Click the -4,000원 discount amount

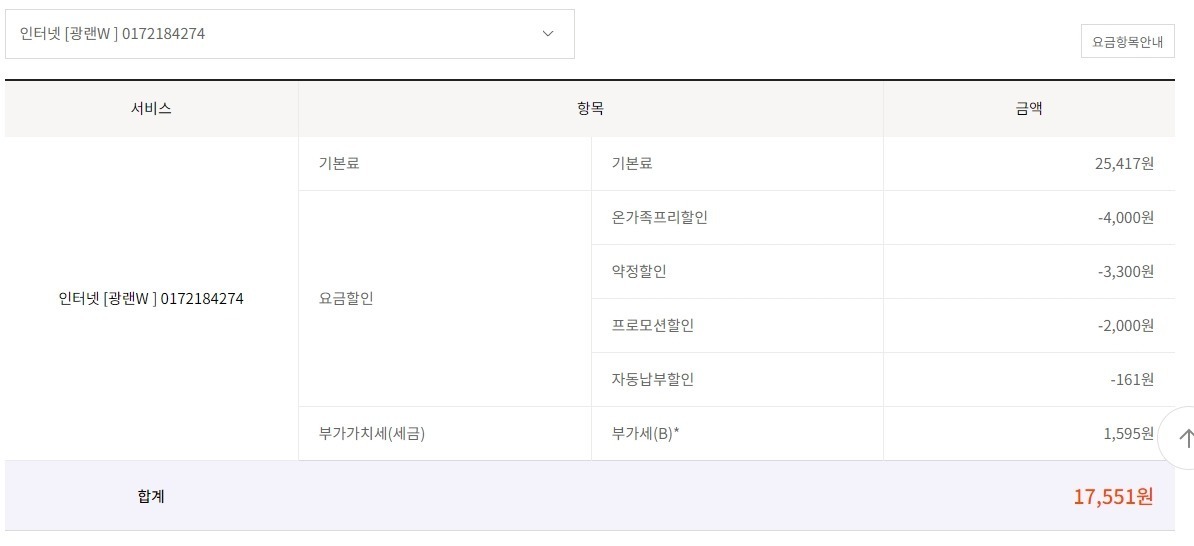point(1125,217)
